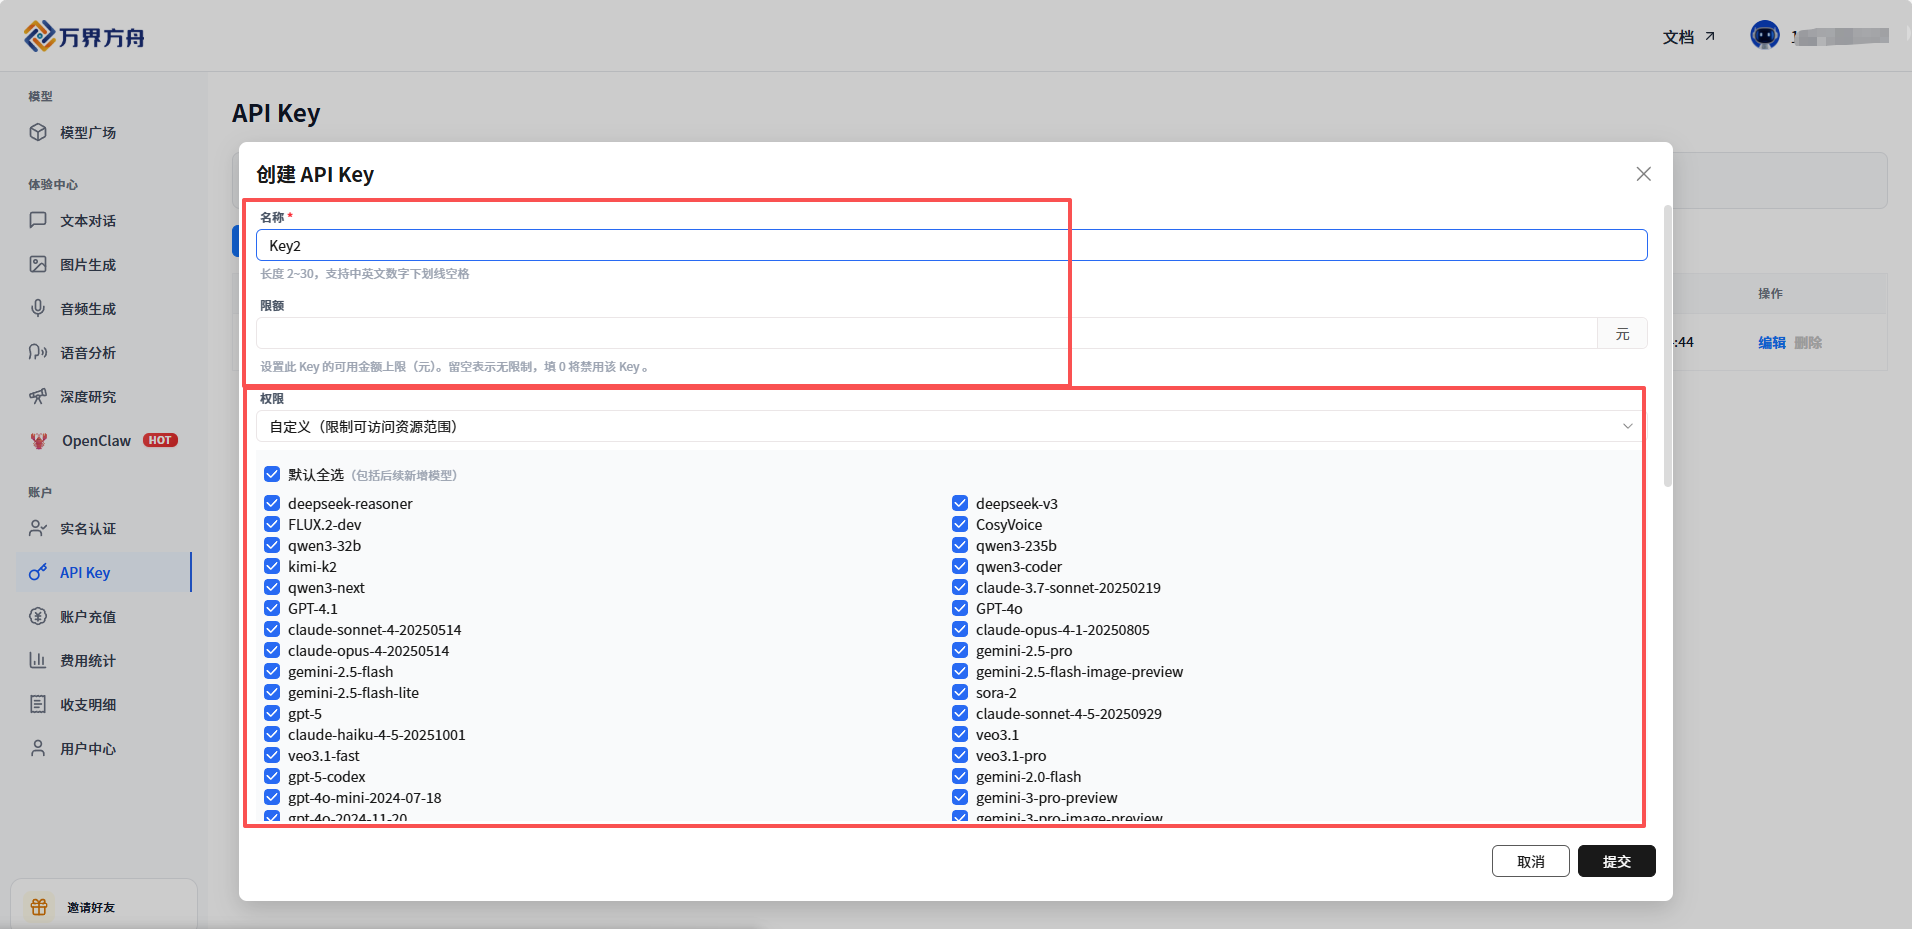
Task: Click the 万界方舟 logo icon
Action: [39, 36]
